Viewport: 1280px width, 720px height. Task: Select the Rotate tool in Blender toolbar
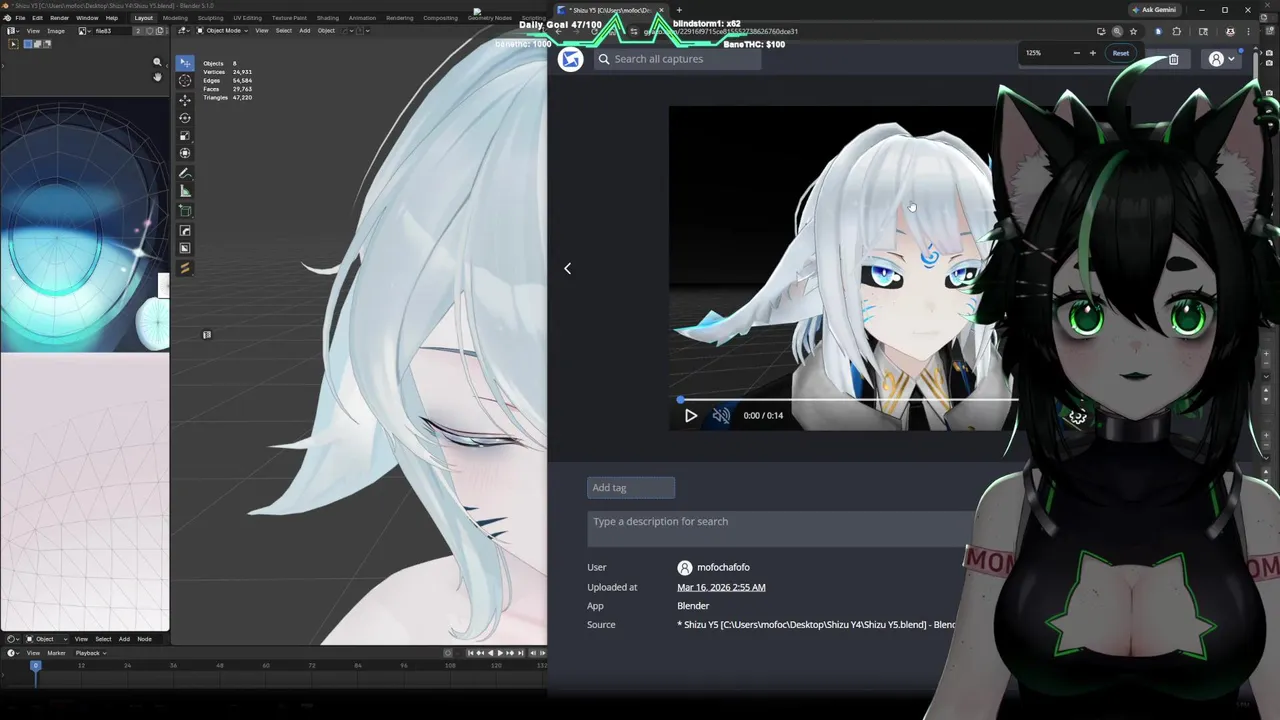click(185, 118)
